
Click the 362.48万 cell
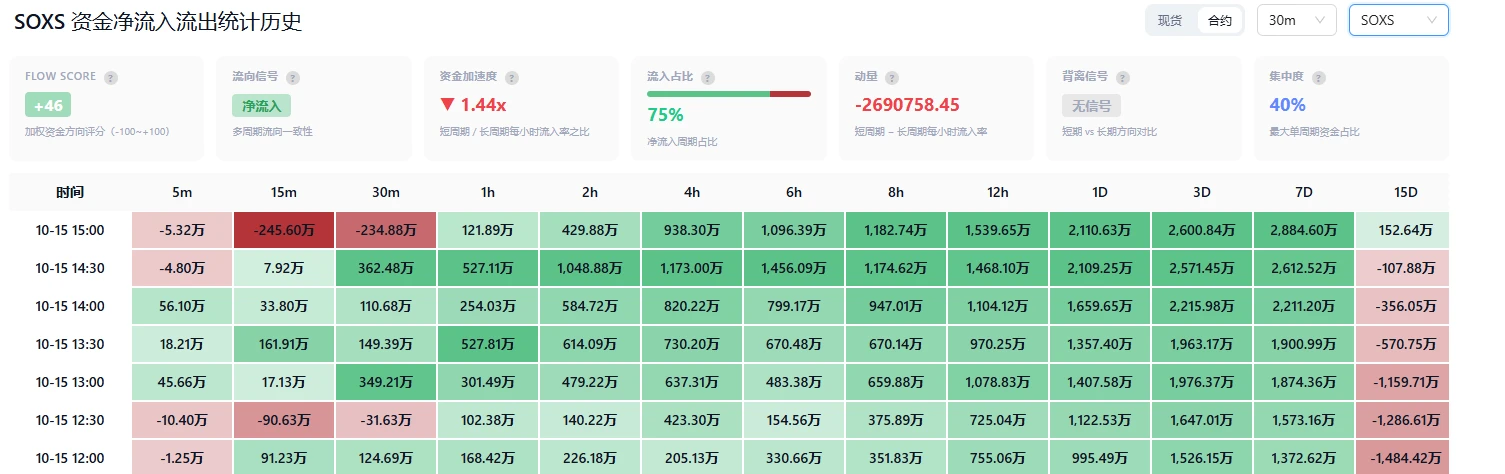pos(386,268)
